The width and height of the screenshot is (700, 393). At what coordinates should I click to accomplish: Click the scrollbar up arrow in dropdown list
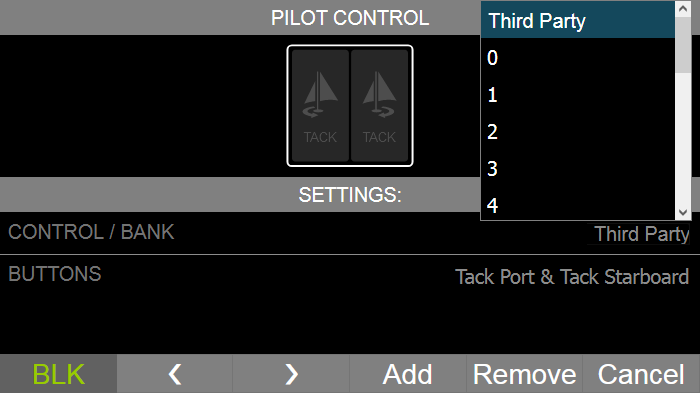click(x=683, y=8)
